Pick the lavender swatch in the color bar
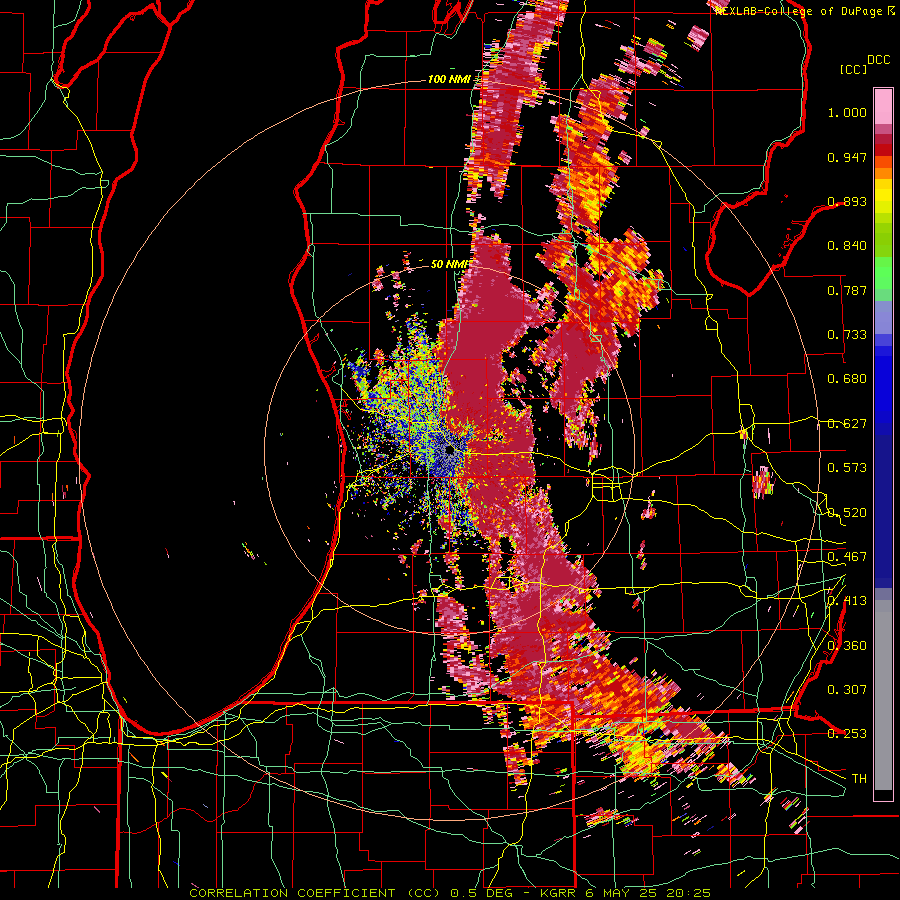This screenshot has height=900, width=900. click(883, 317)
